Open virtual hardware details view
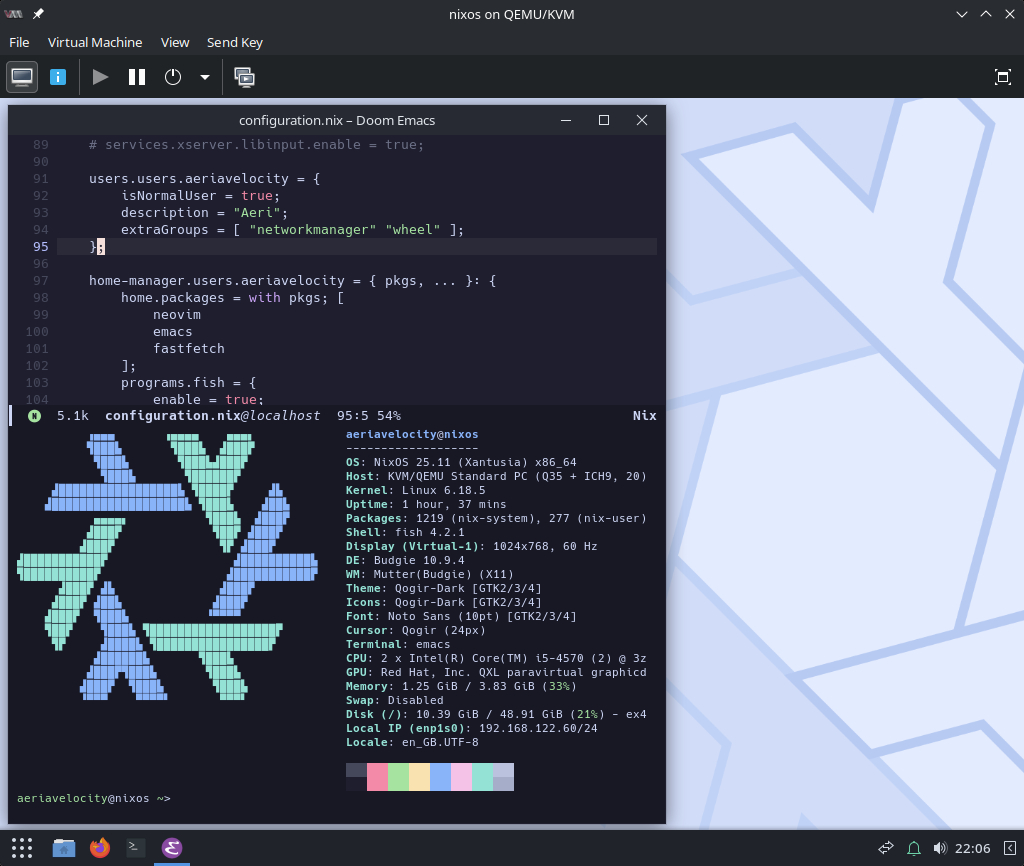 pos(58,77)
